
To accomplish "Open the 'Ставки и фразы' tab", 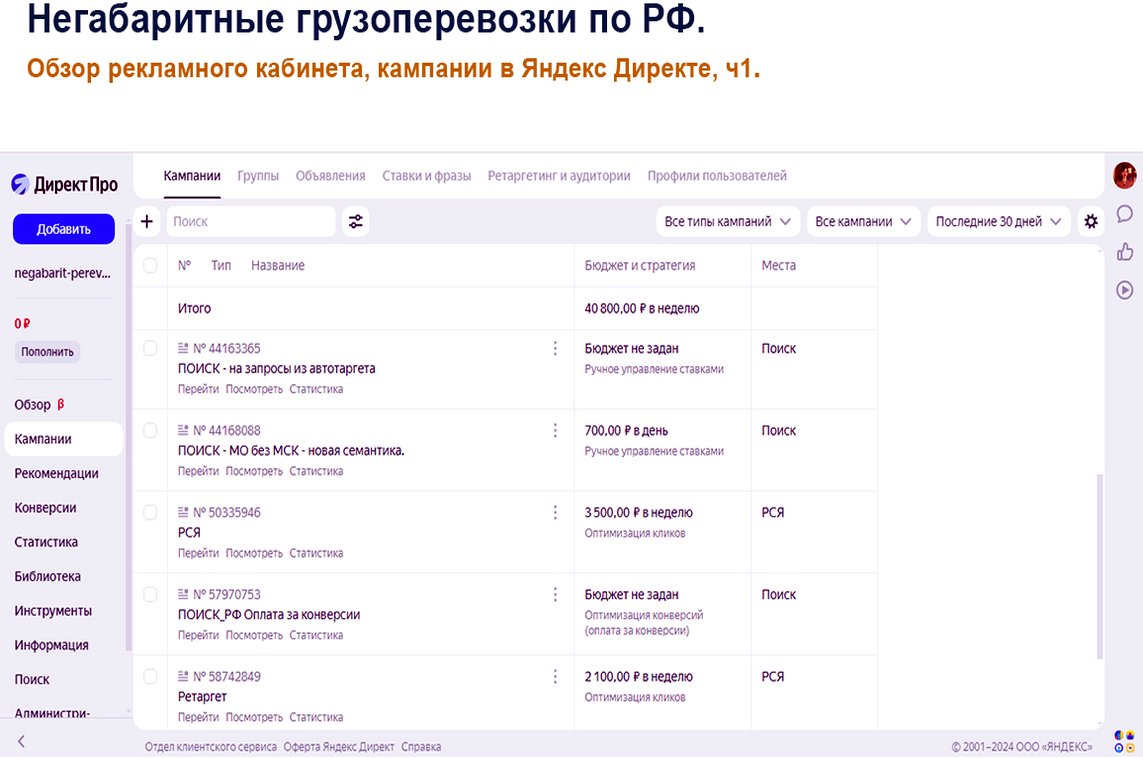I will pos(426,176).
